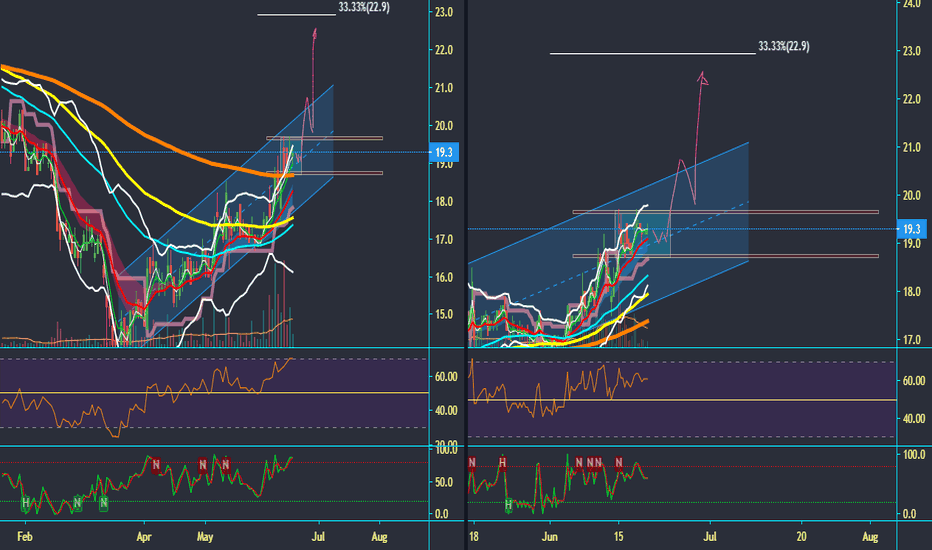Click the 19.3 price tag on right chart
This screenshot has width=932, height=550.
(x=911, y=229)
